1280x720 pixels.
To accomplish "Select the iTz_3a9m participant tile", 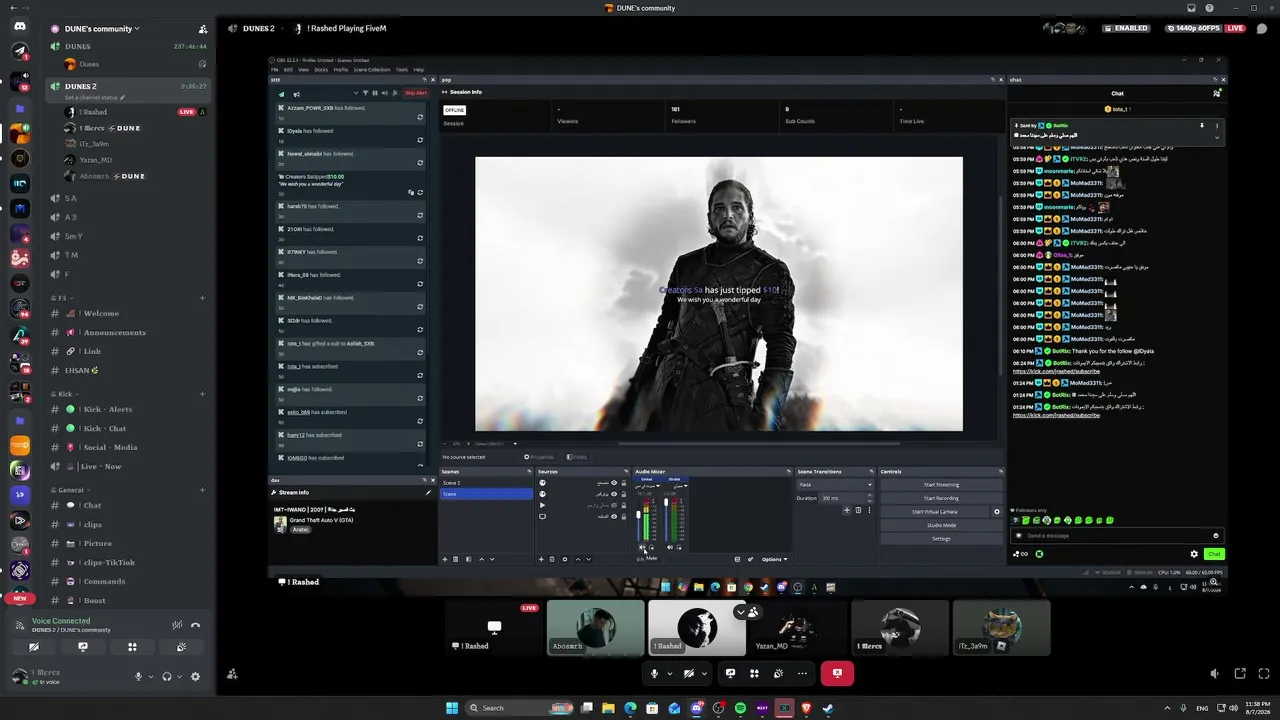I will pos(1001,628).
